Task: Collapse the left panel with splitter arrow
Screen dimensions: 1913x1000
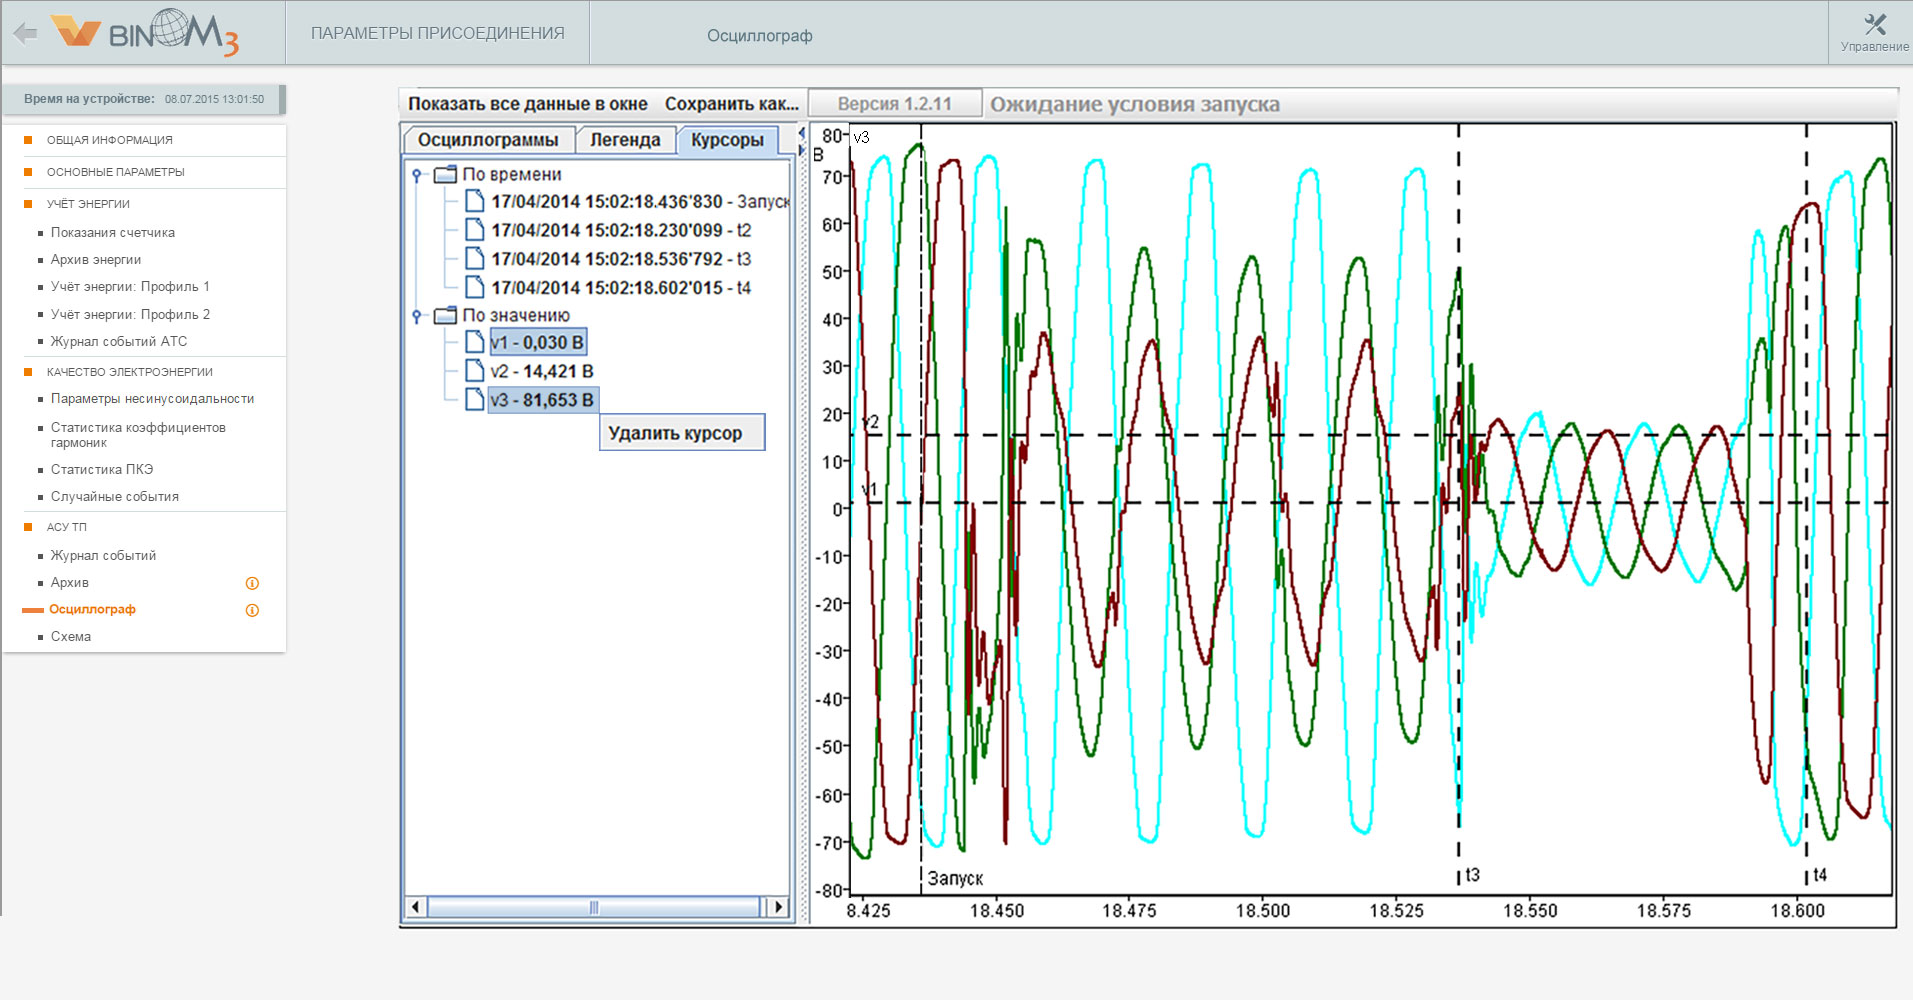Action: 801,133
